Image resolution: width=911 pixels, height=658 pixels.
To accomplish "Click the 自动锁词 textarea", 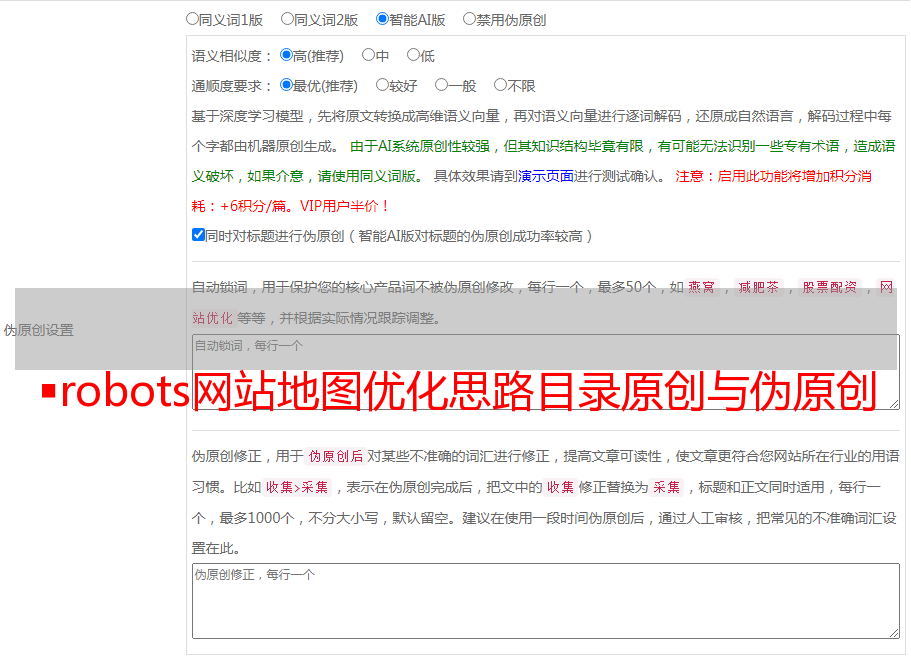I will coord(546,372).
